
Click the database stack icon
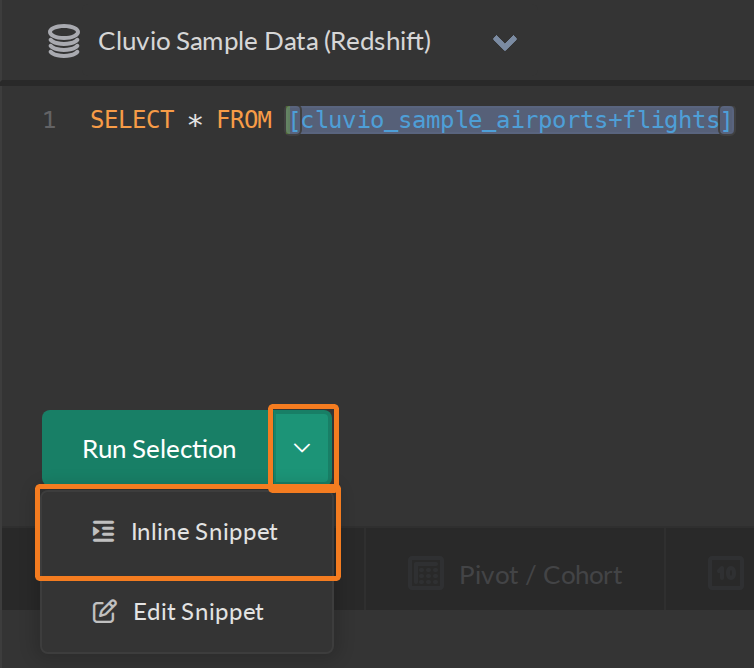point(64,41)
